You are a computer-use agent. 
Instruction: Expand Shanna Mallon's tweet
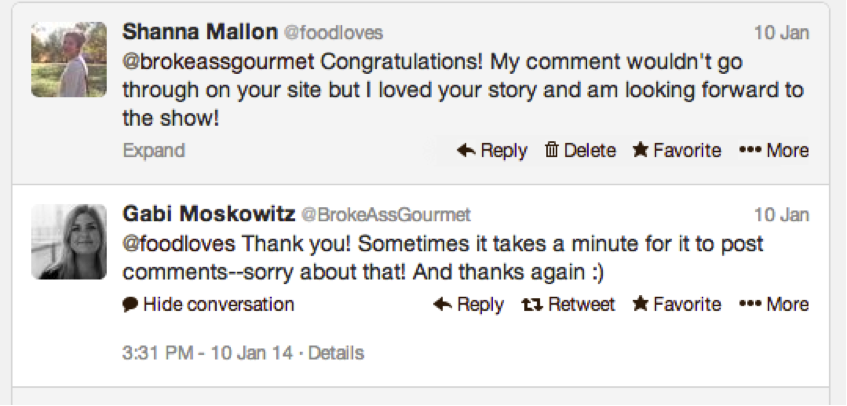154,150
